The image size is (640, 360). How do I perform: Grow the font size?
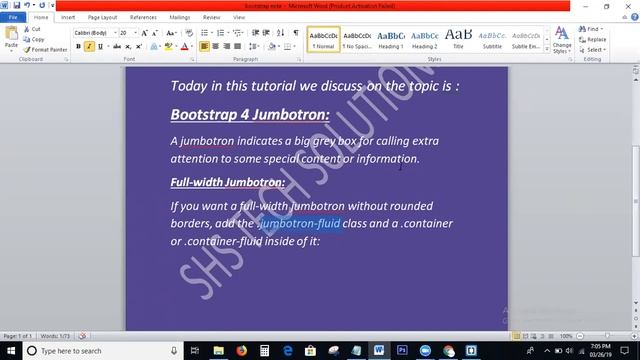point(144,33)
